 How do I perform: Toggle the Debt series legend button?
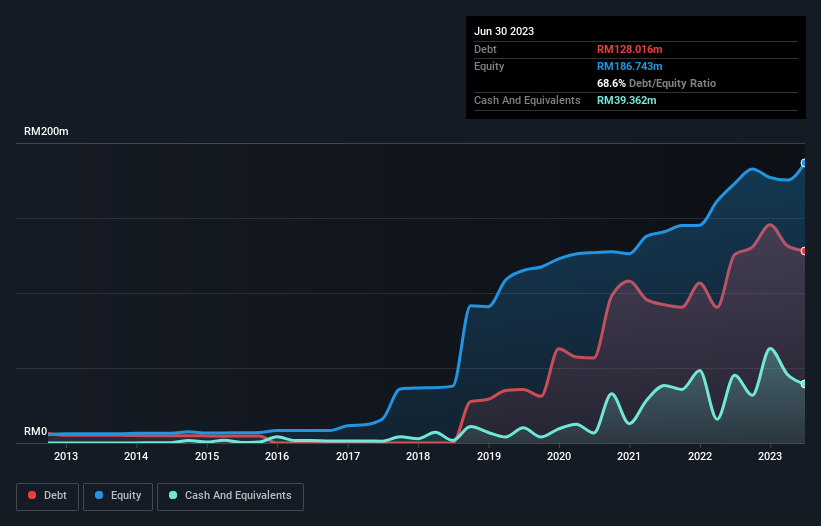coord(48,496)
